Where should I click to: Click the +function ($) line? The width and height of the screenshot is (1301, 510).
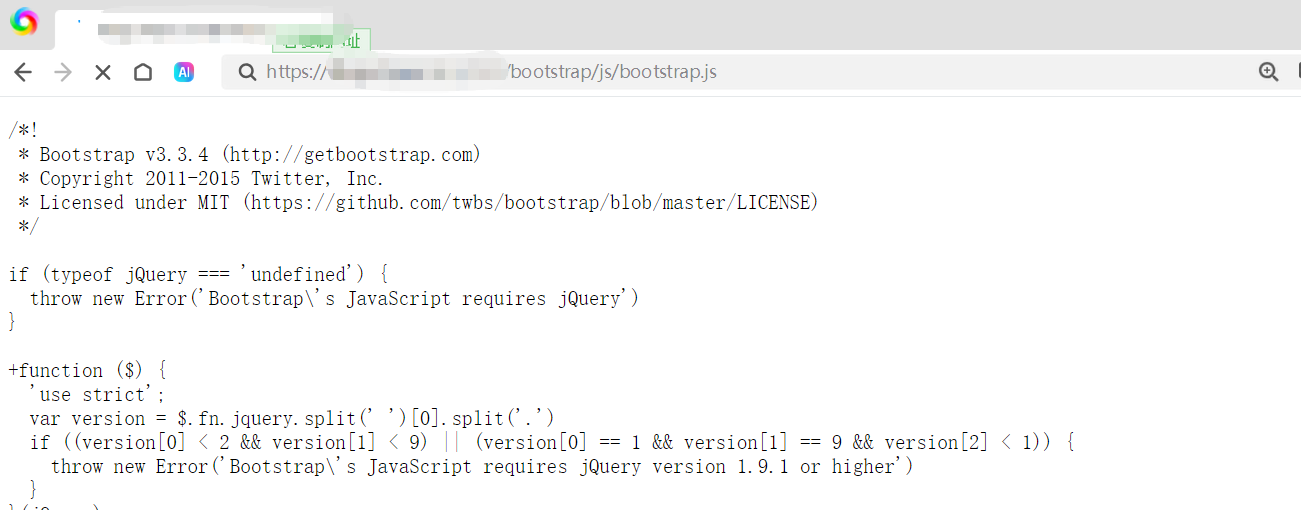pos(88,370)
